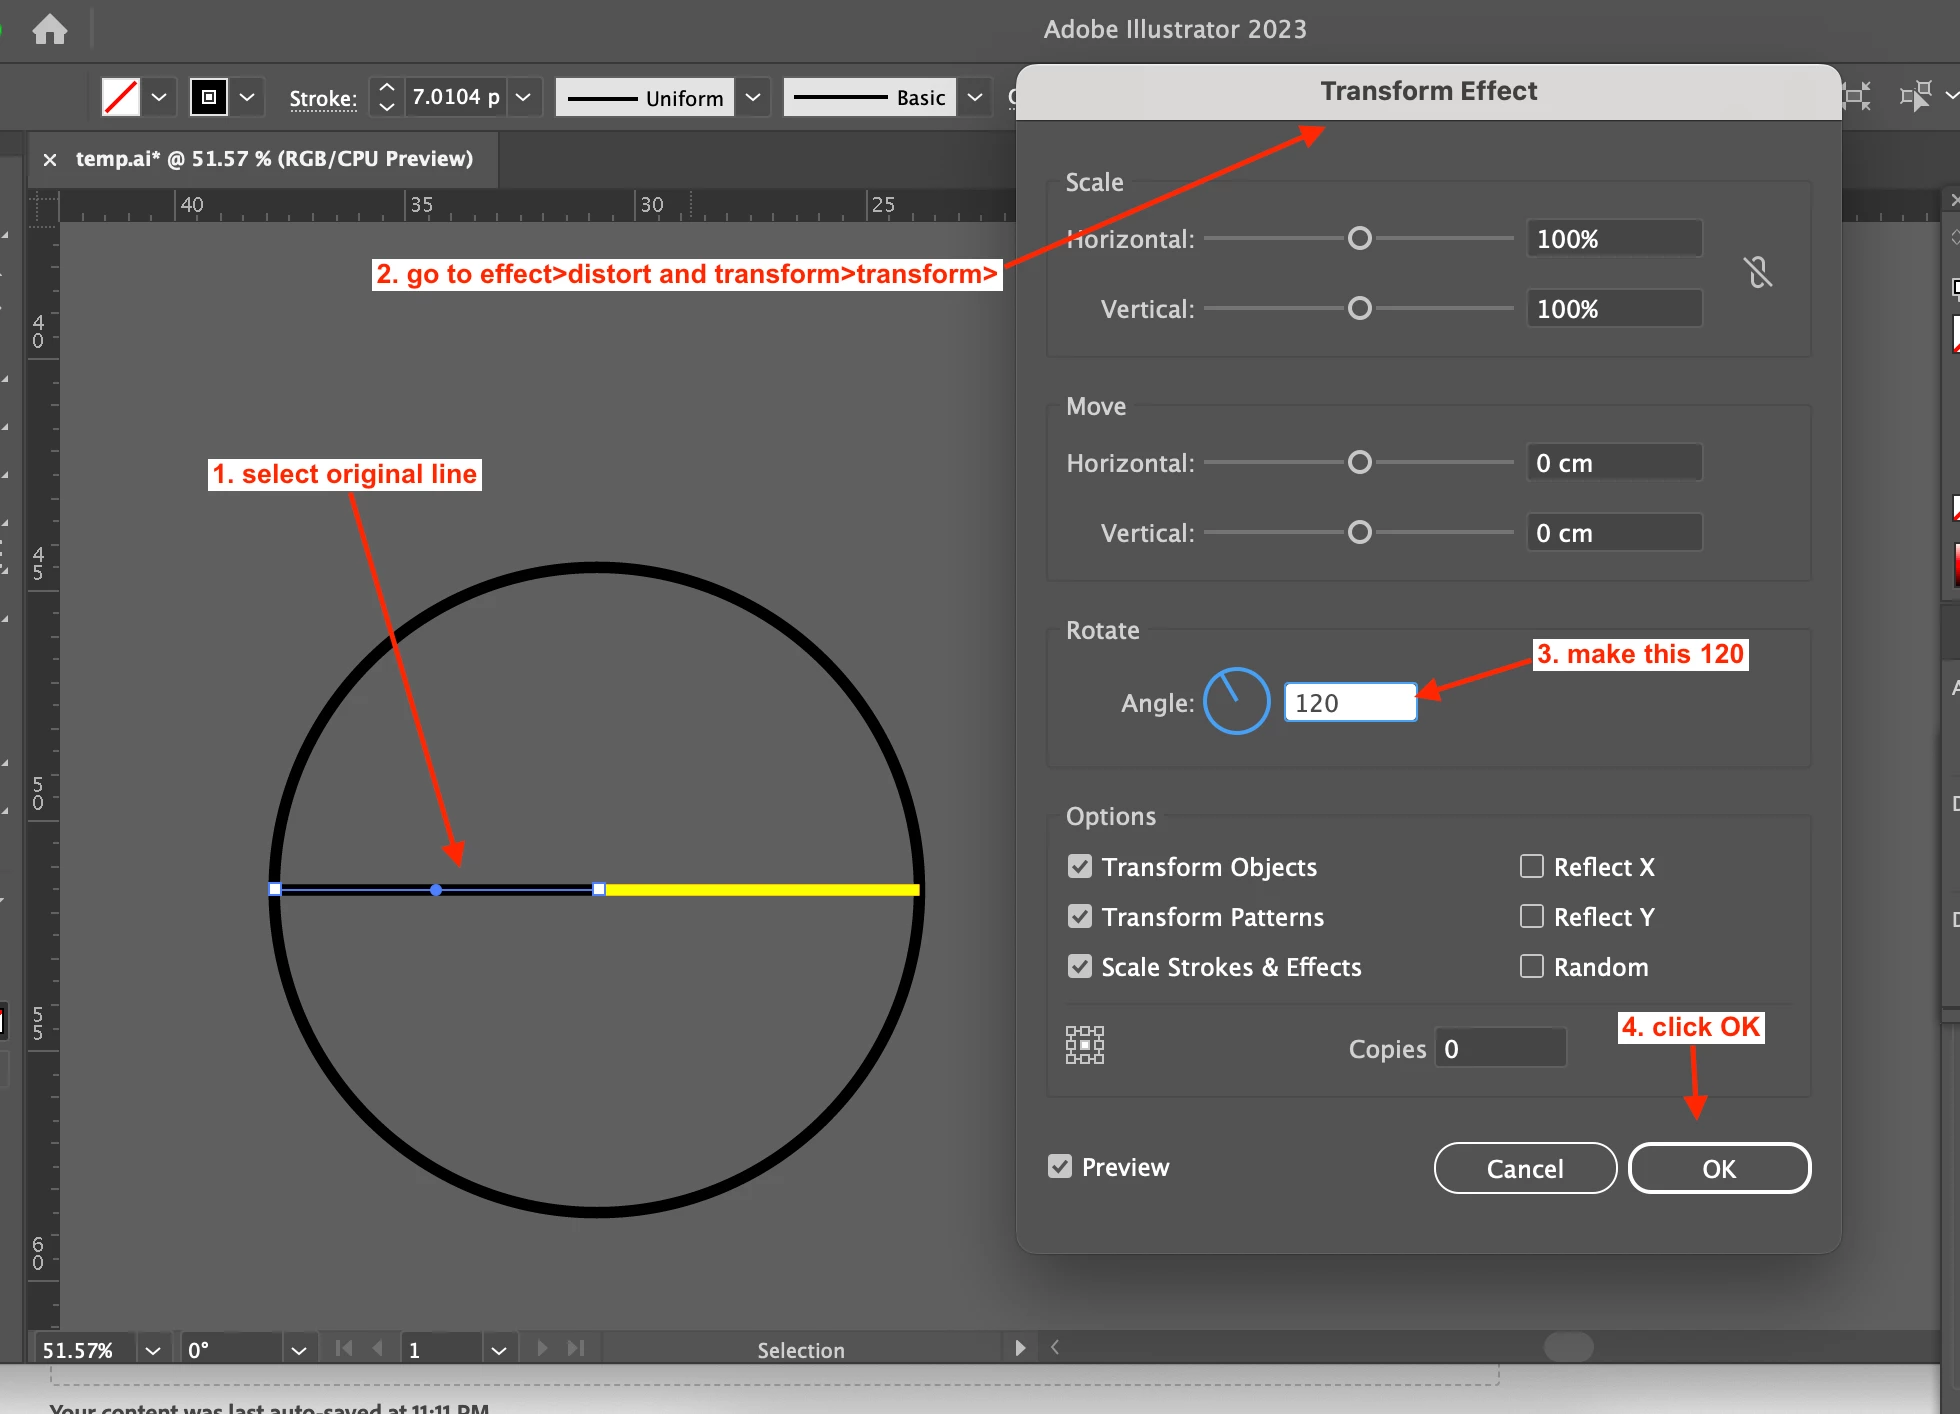Open the zoom level dropdown

(153, 1350)
